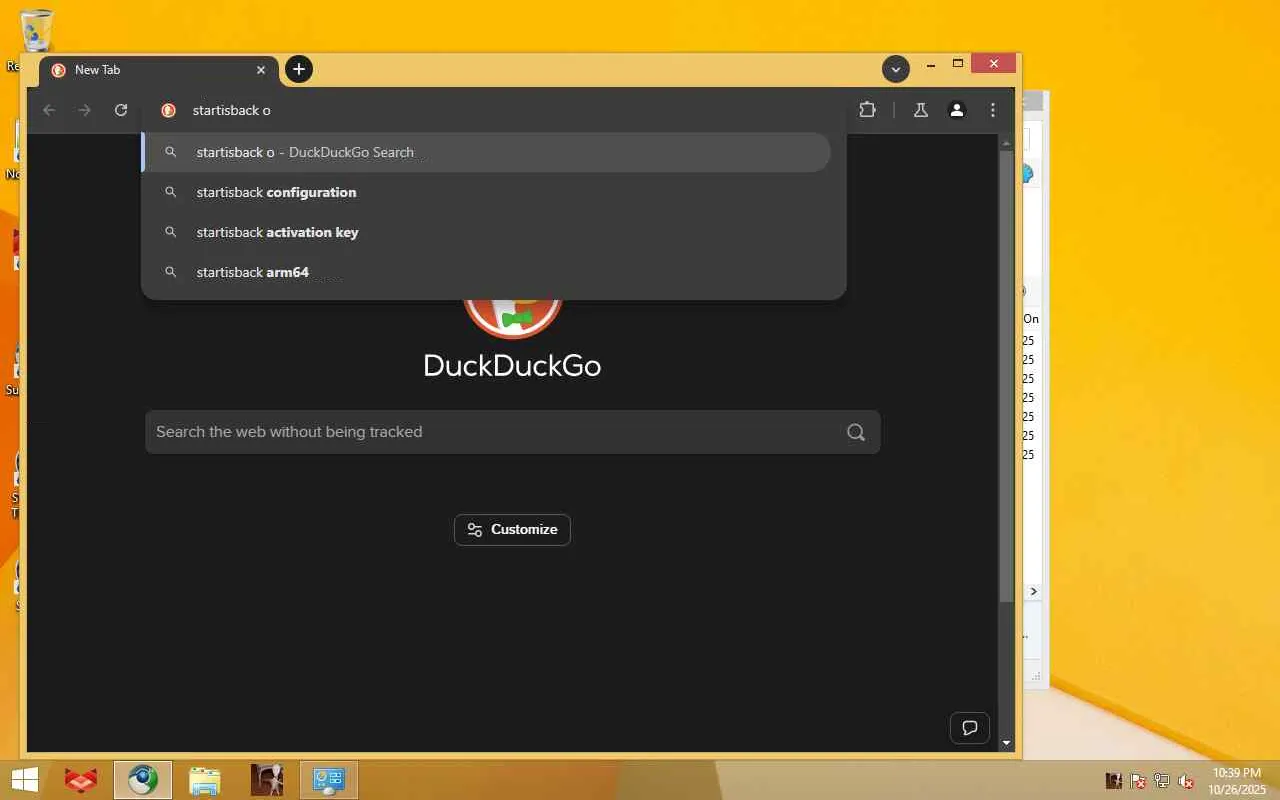
Task: Pick the "startisback configuration" suggestion
Action: [487, 192]
